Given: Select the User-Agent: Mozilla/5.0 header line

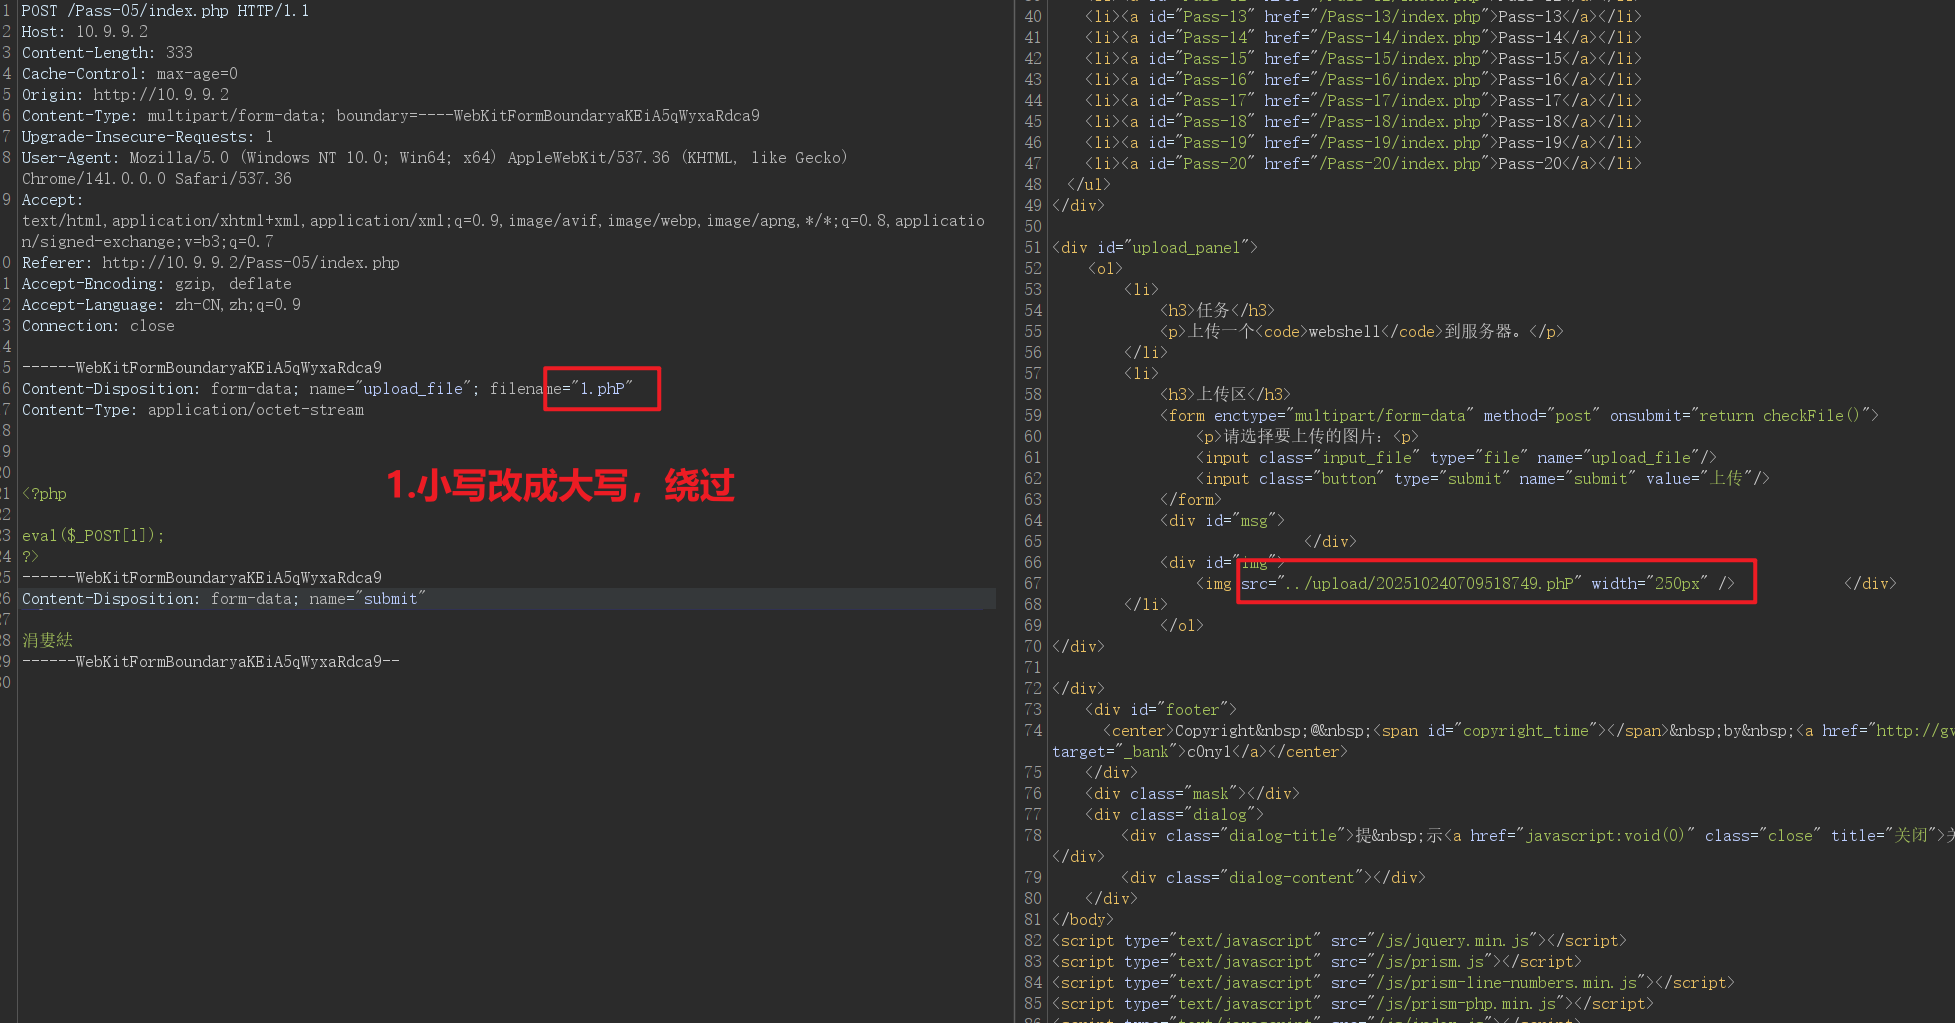Looking at the screenshot, I should pos(434,158).
